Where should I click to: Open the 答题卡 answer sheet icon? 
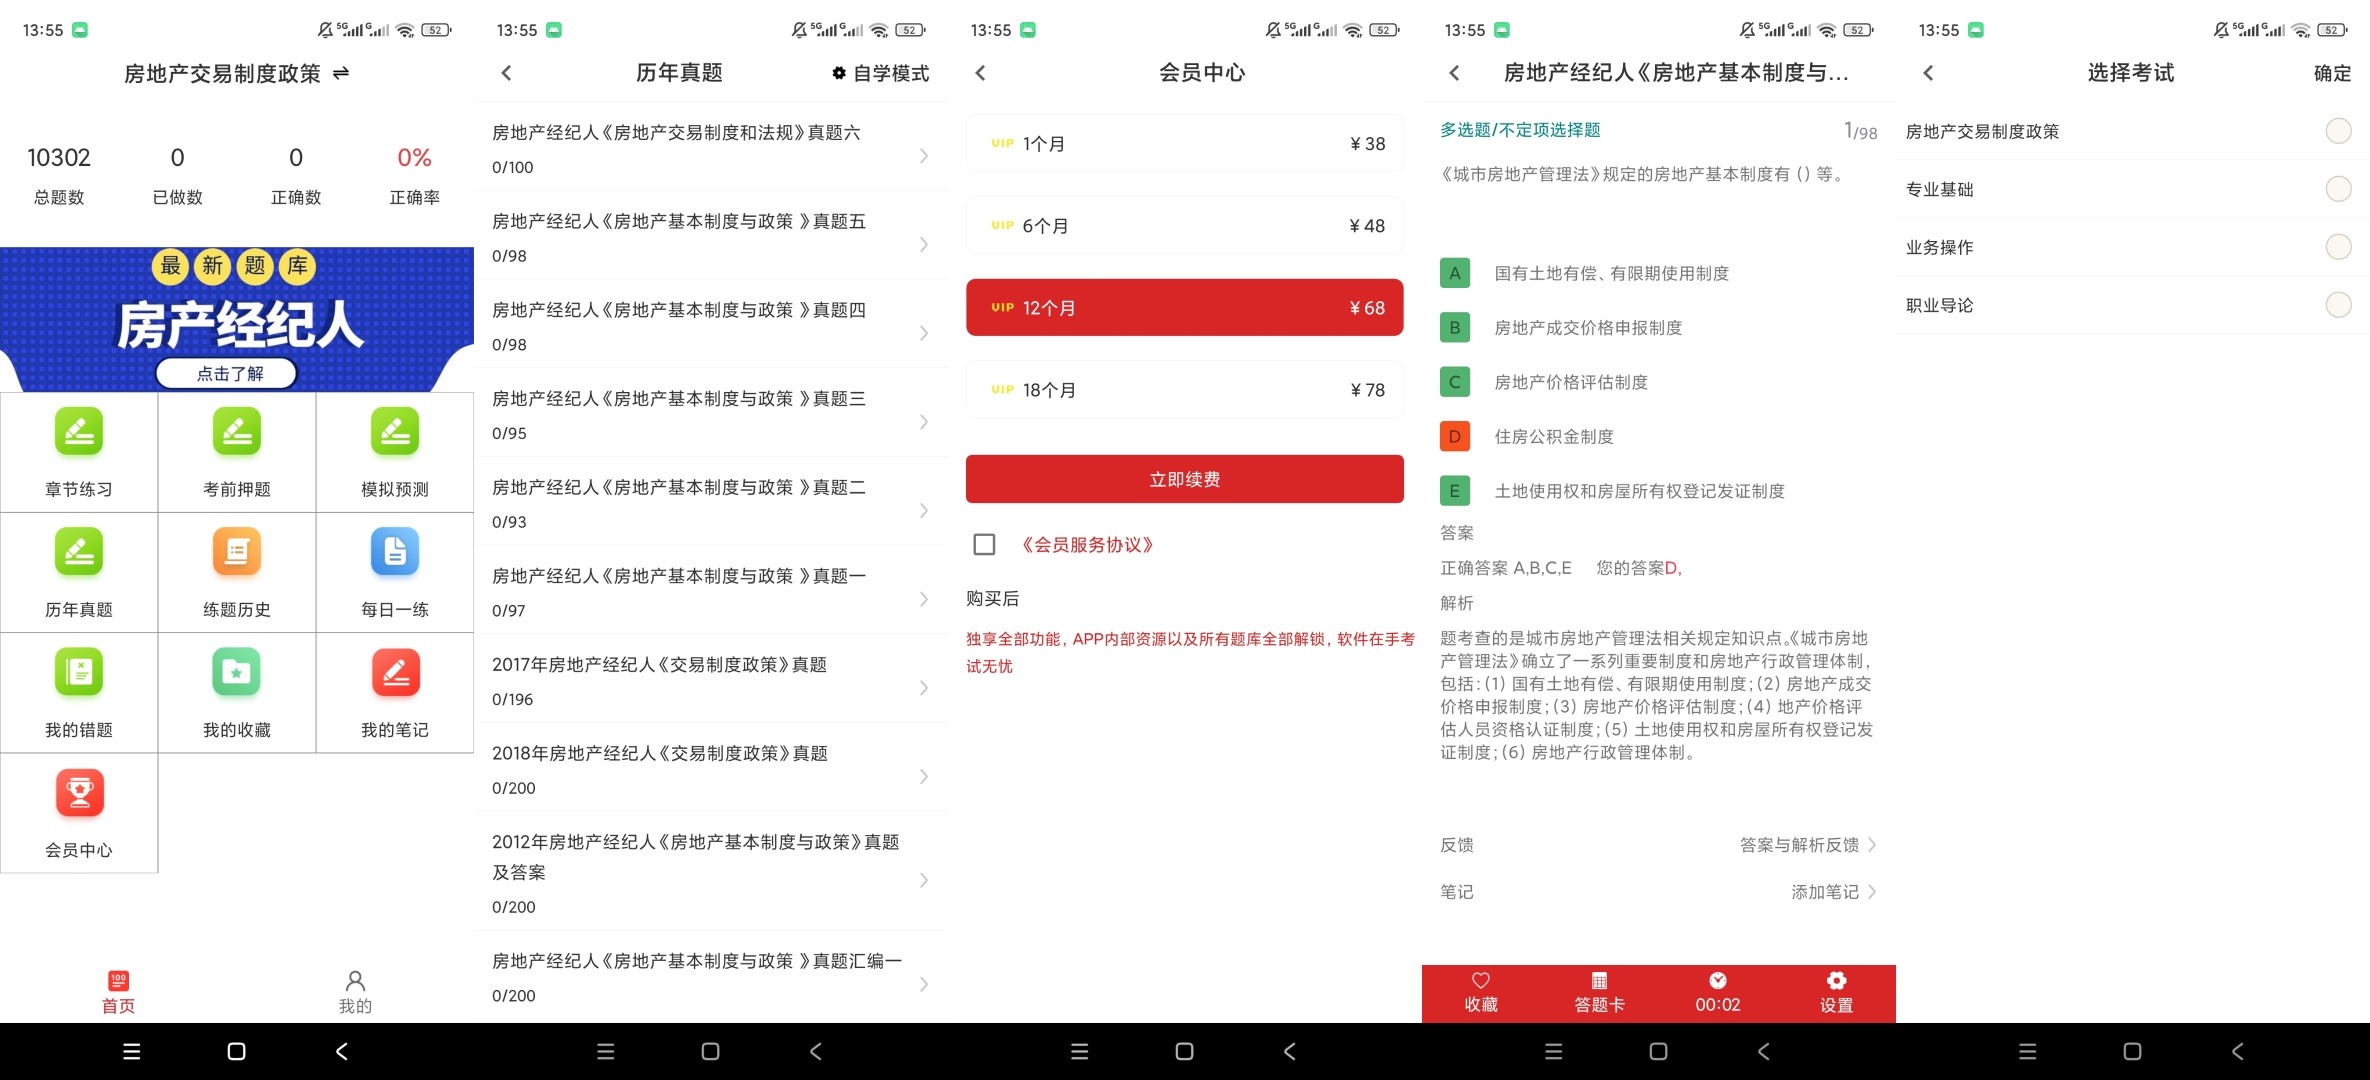pos(1599,980)
